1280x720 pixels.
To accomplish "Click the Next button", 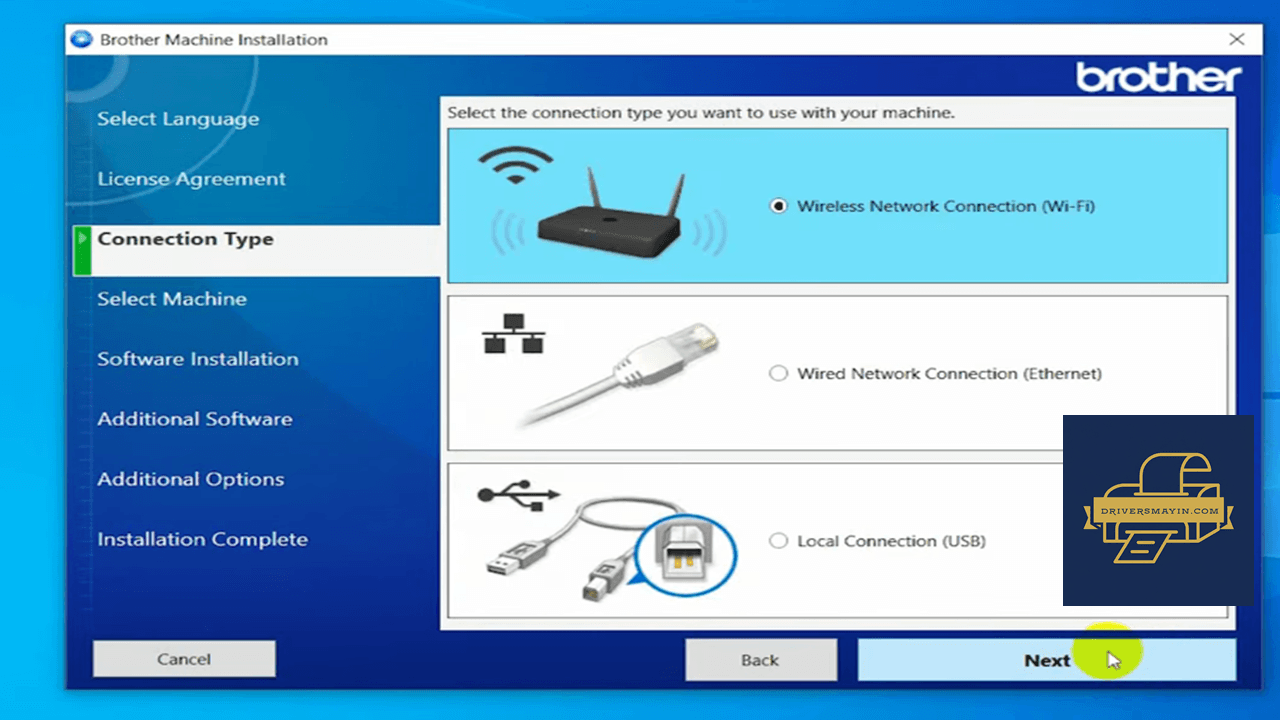I will point(1047,660).
